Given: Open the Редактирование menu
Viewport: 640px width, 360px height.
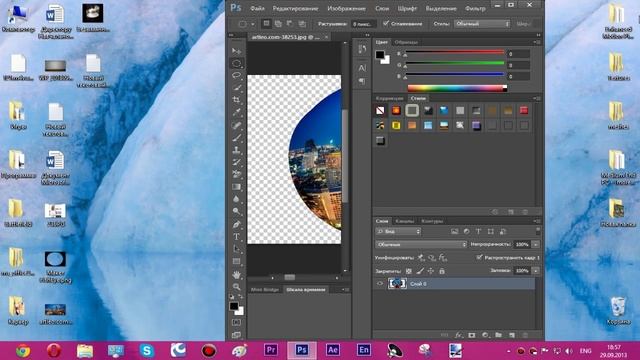Looking at the screenshot, I should click(x=296, y=8).
